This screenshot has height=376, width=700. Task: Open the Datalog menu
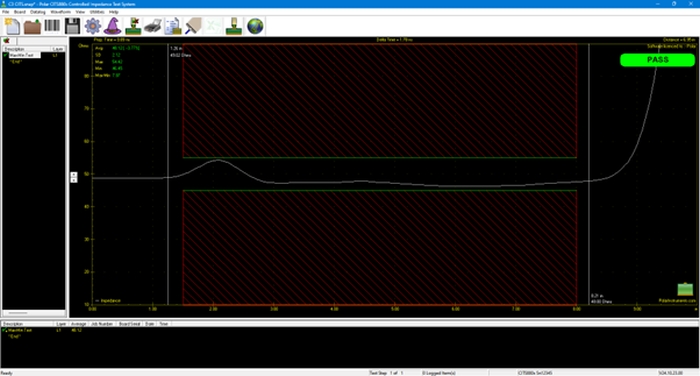38,12
